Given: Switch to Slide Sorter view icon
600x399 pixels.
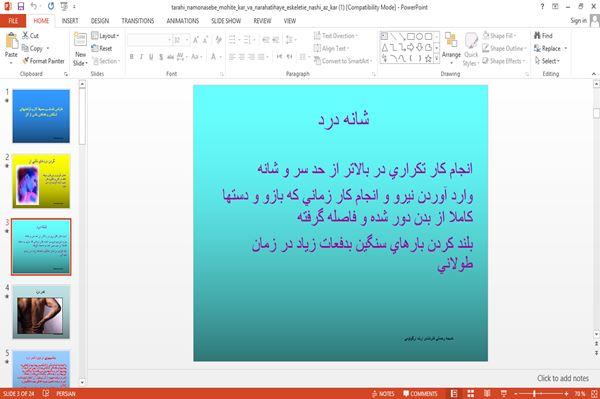Looking at the screenshot, I should (471, 394).
